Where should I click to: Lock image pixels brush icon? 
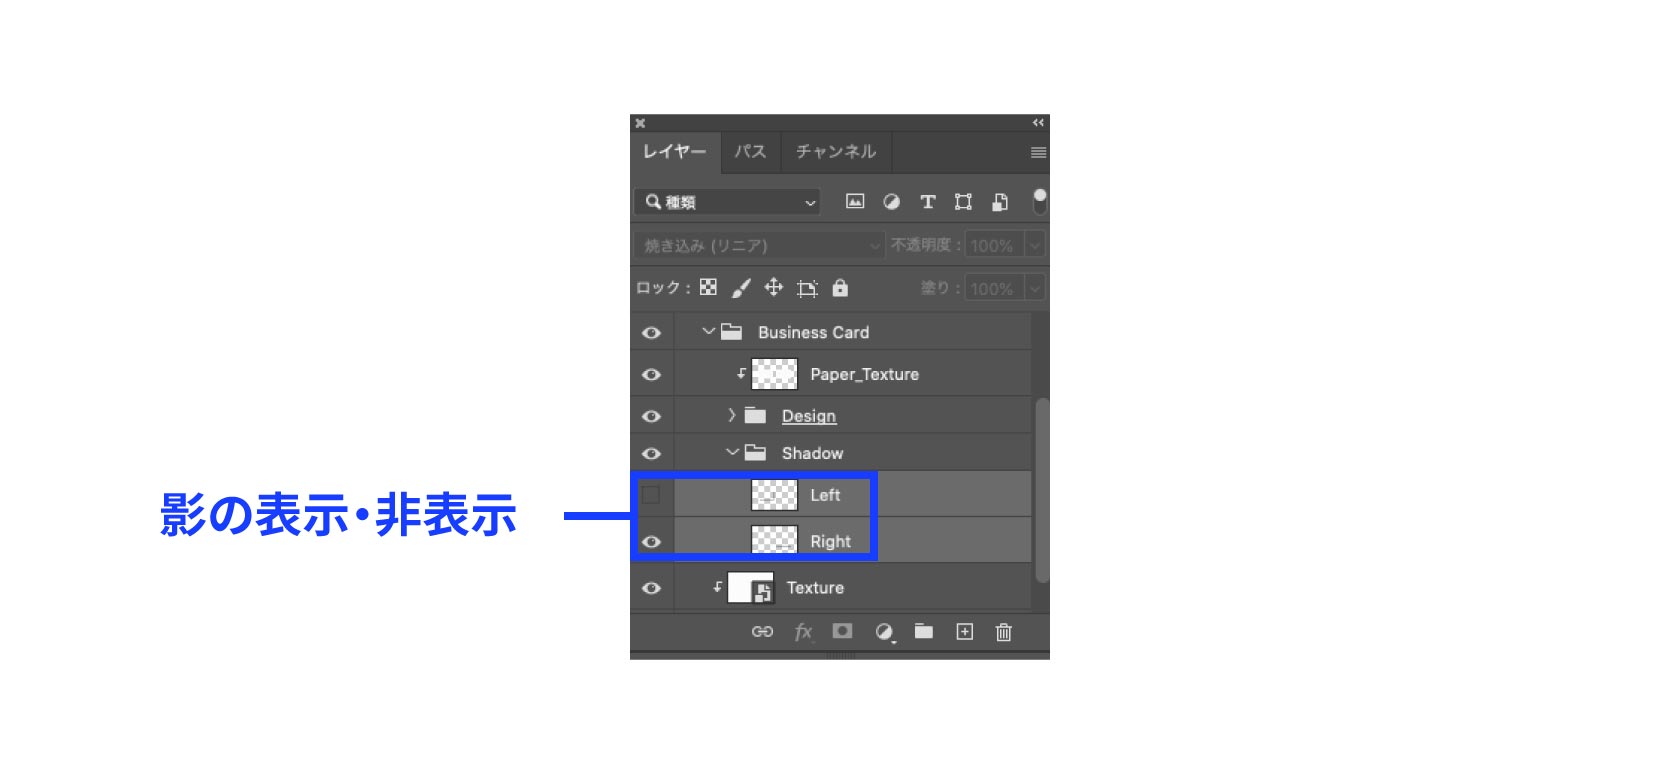tap(741, 288)
